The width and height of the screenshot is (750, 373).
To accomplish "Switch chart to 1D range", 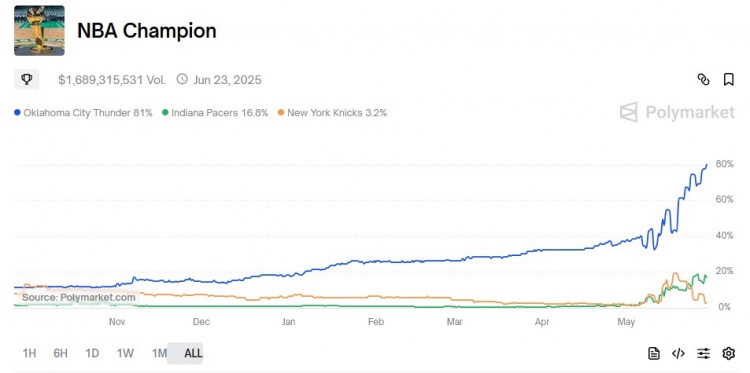I will (x=92, y=353).
